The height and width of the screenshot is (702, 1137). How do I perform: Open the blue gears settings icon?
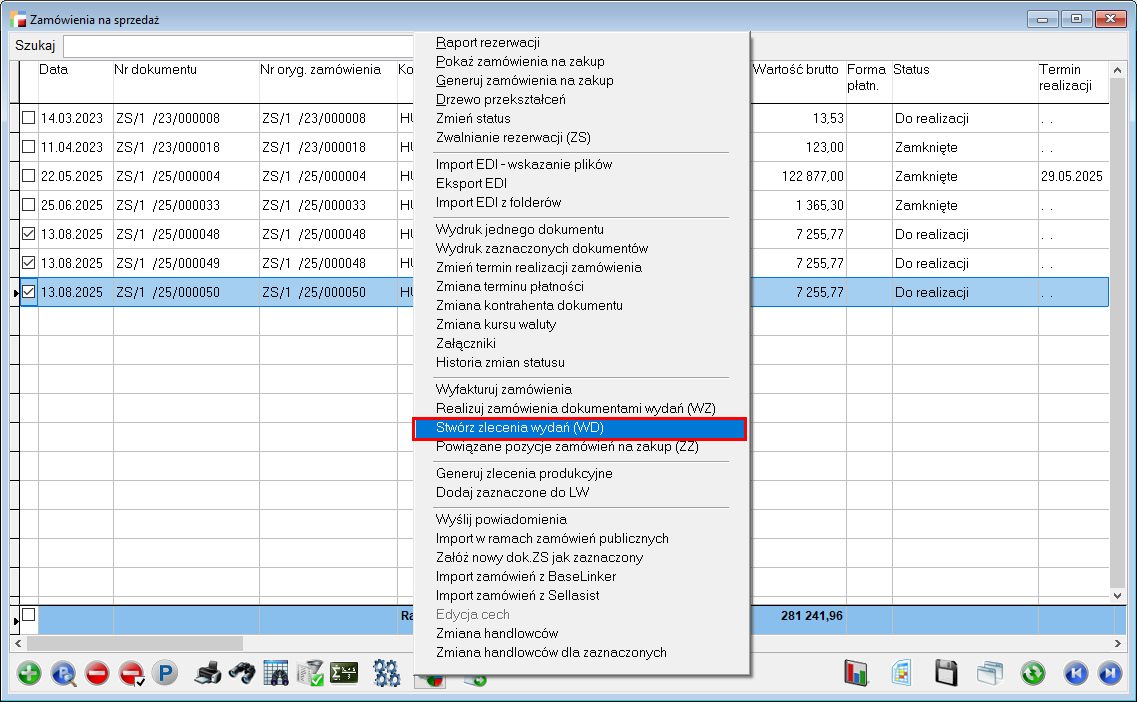387,673
